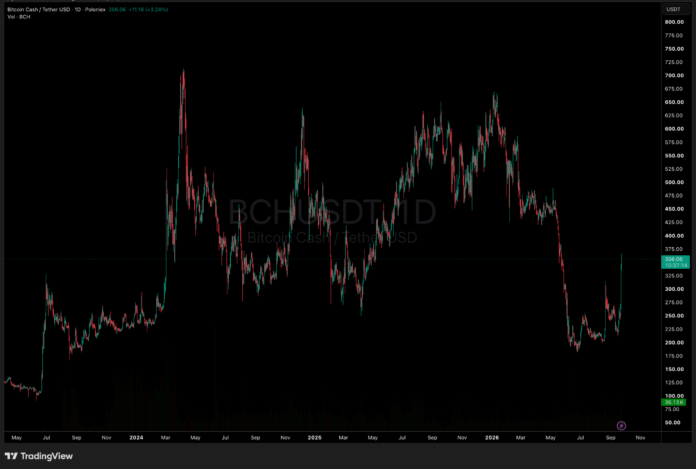This screenshot has width=696, height=469.
Task: Click the green 36.13K volume label
Action: [x=674, y=402]
